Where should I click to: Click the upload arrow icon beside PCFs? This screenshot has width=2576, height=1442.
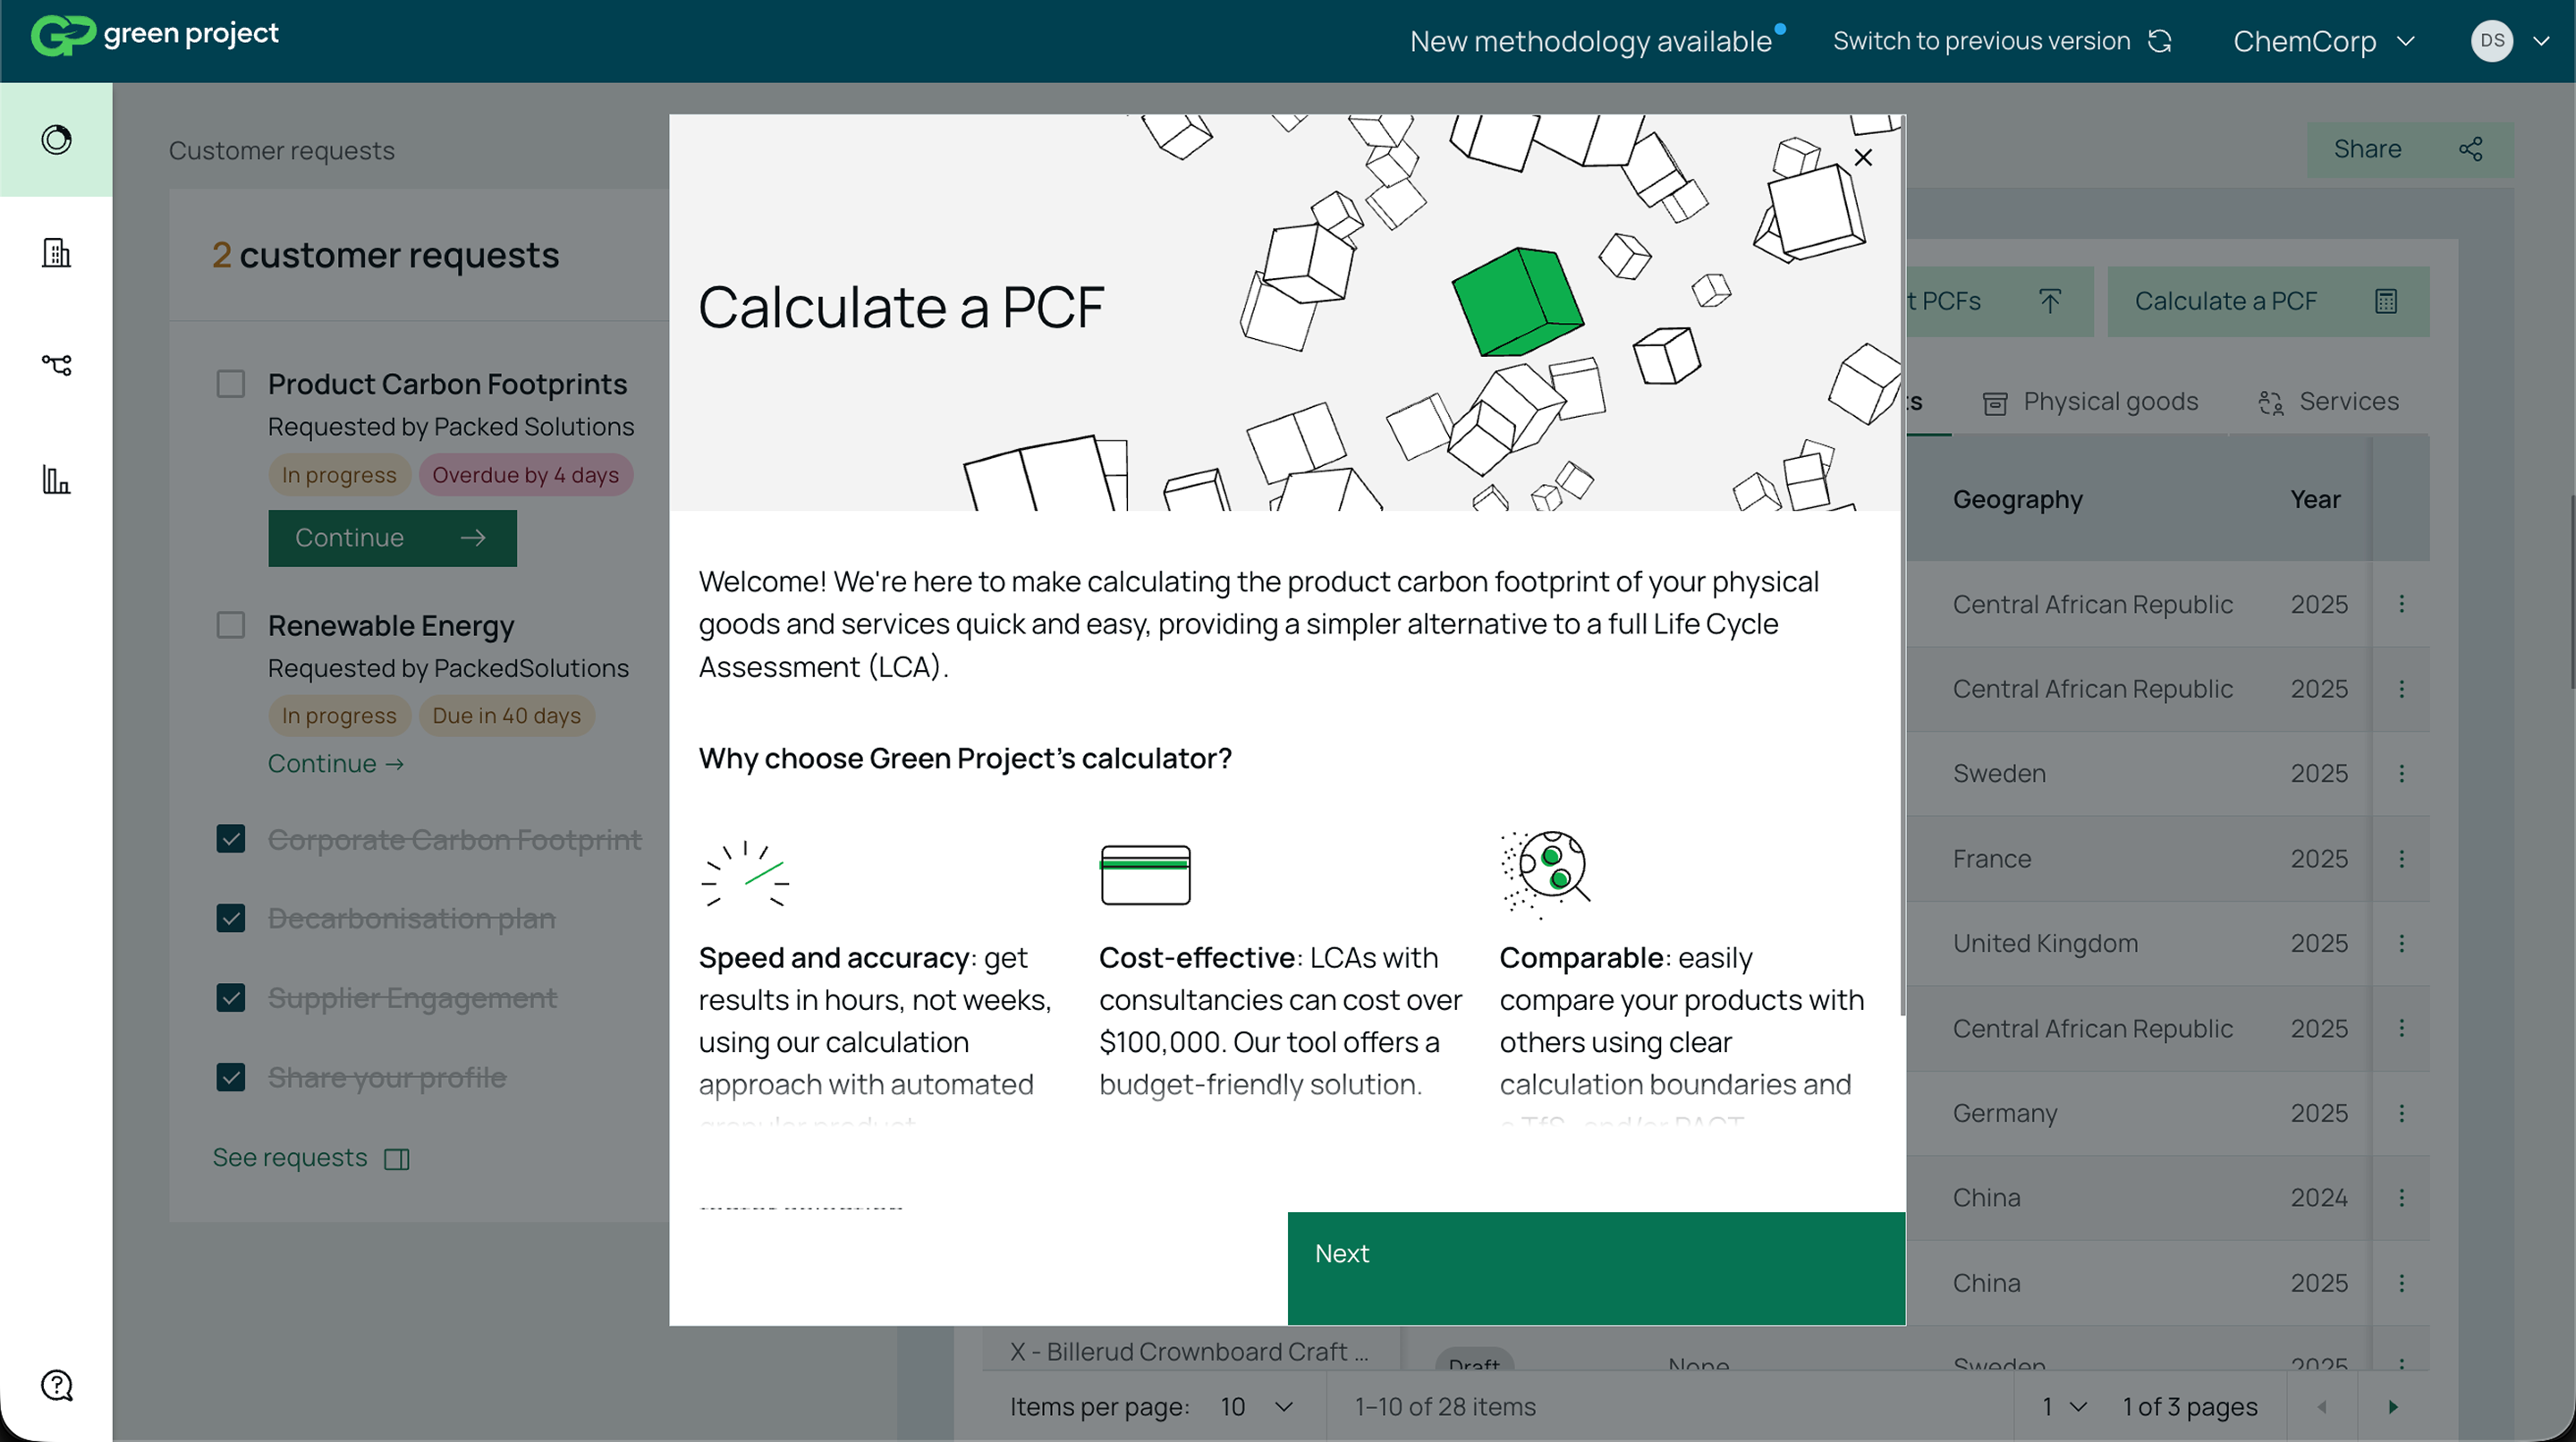click(2050, 301)
